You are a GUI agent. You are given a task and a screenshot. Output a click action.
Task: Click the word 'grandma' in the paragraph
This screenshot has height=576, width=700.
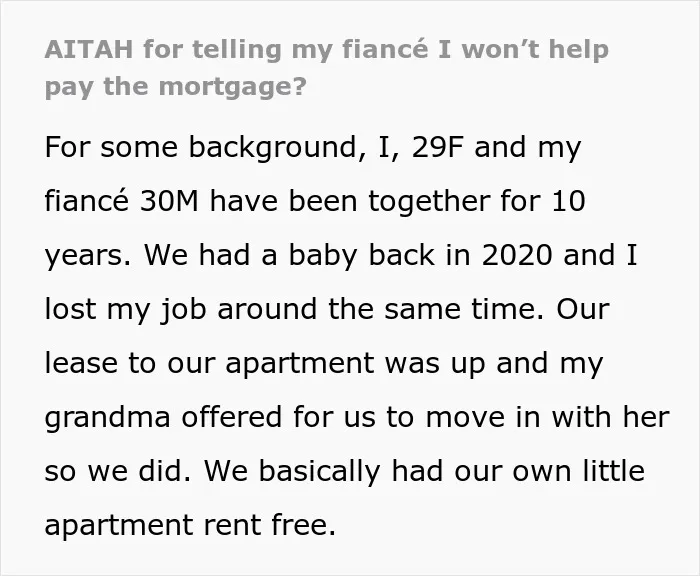(108, 419)
